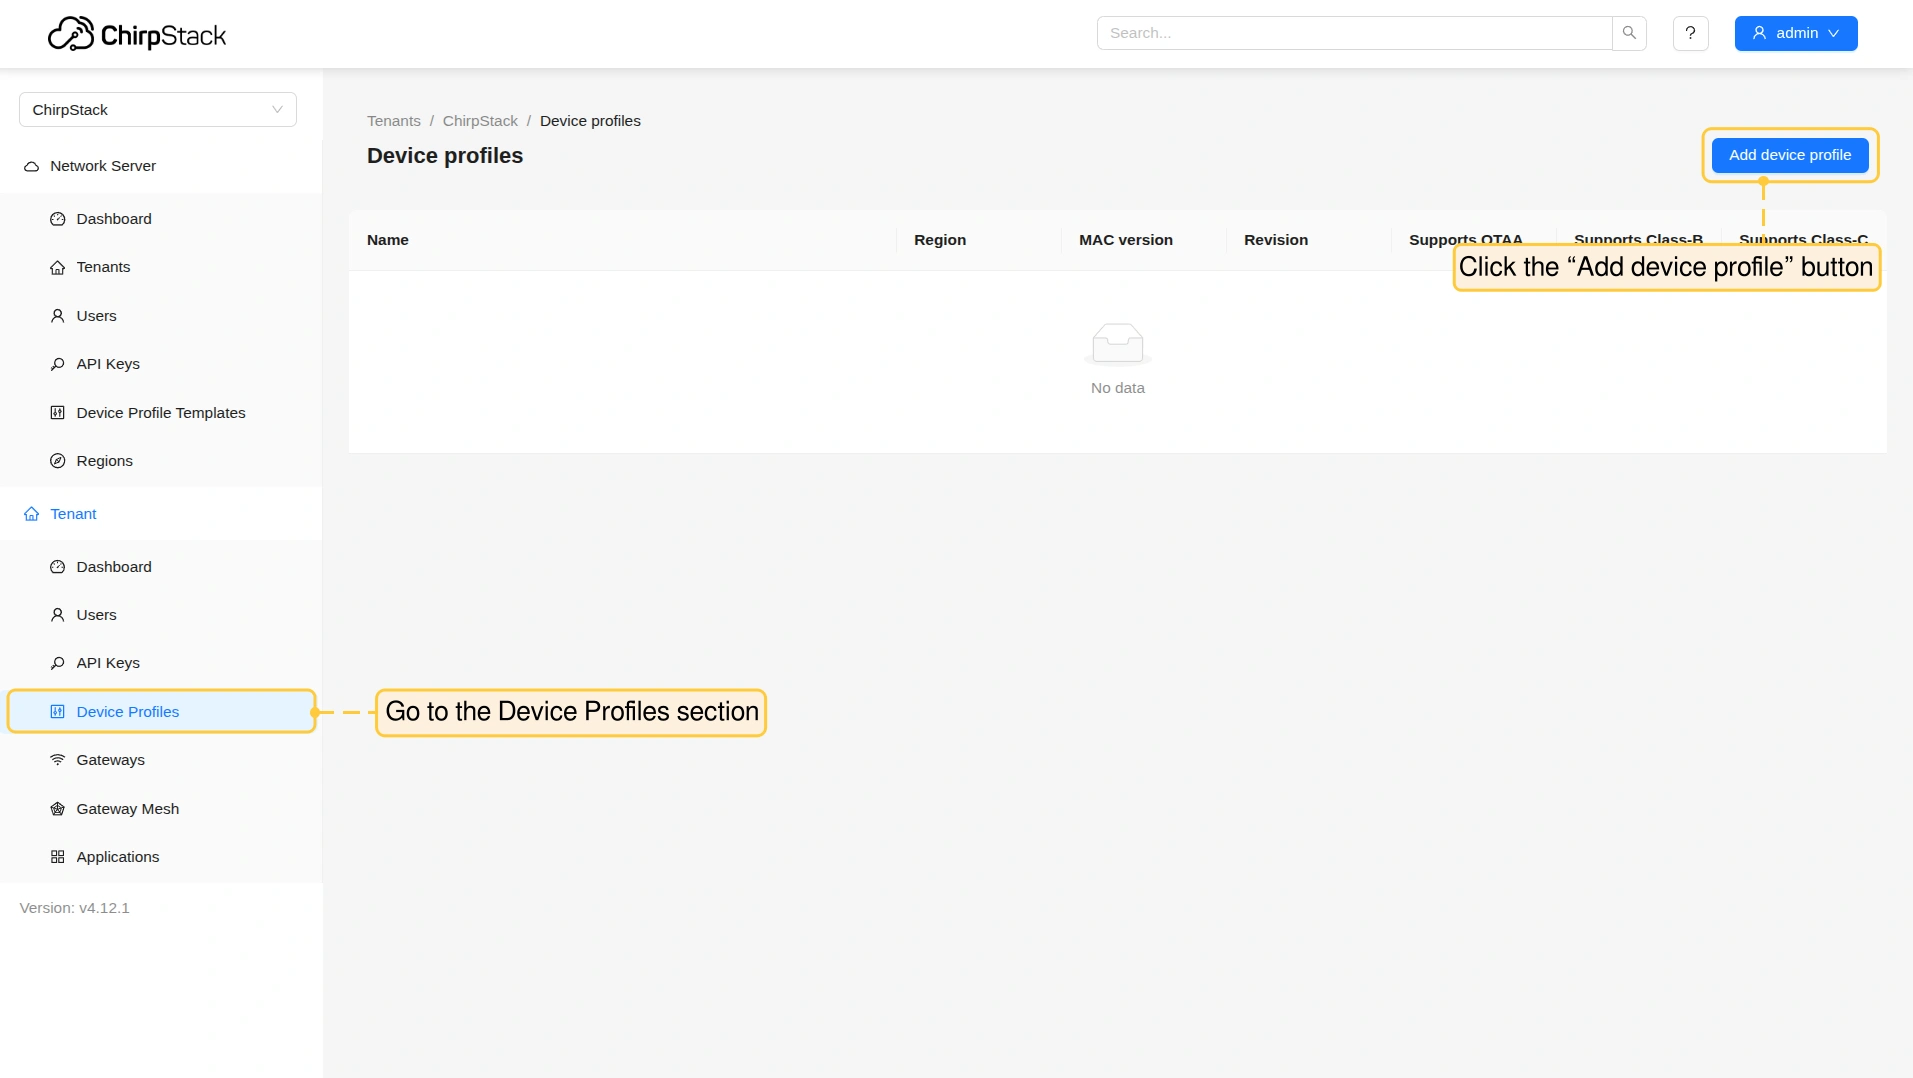Viewport: 1913px width, 1078px height.
Task: Click the Network Server cloud icon
Action: tap(32, 166)
